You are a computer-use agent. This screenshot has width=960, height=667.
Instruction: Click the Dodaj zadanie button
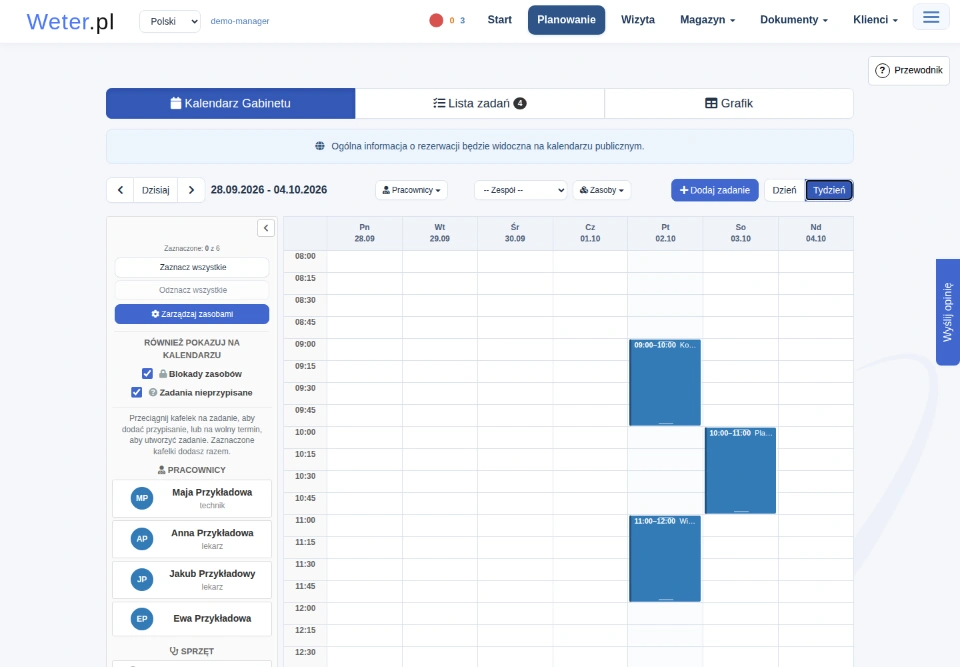[x=714, y=190]
